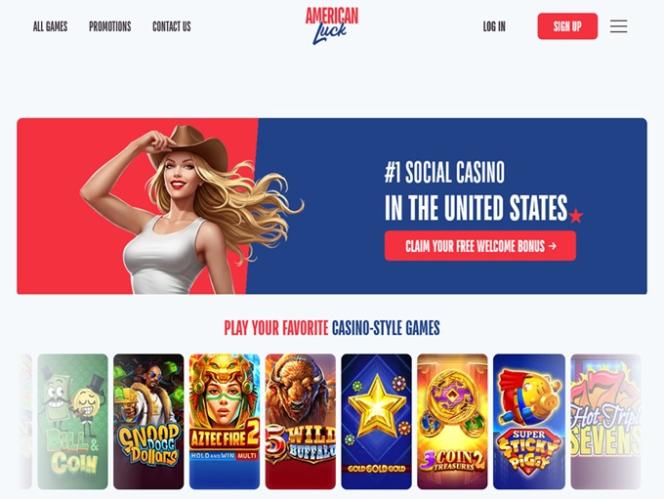664x499 pixels.
Task: Open the Contact Us link
Action: click(172, 27)
